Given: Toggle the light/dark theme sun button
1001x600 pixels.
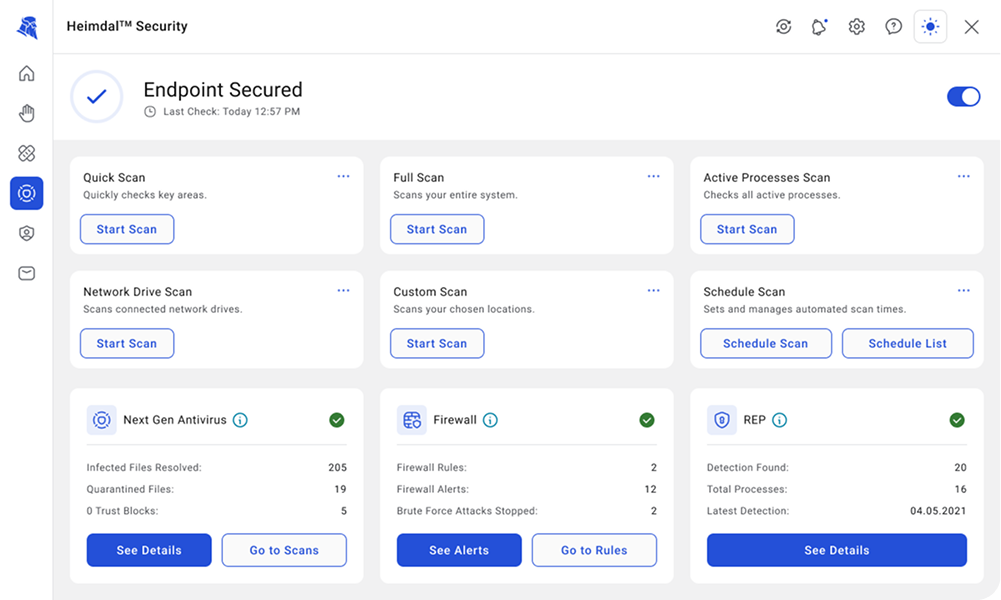Looking at the screenshot, I should click(930, 27).
